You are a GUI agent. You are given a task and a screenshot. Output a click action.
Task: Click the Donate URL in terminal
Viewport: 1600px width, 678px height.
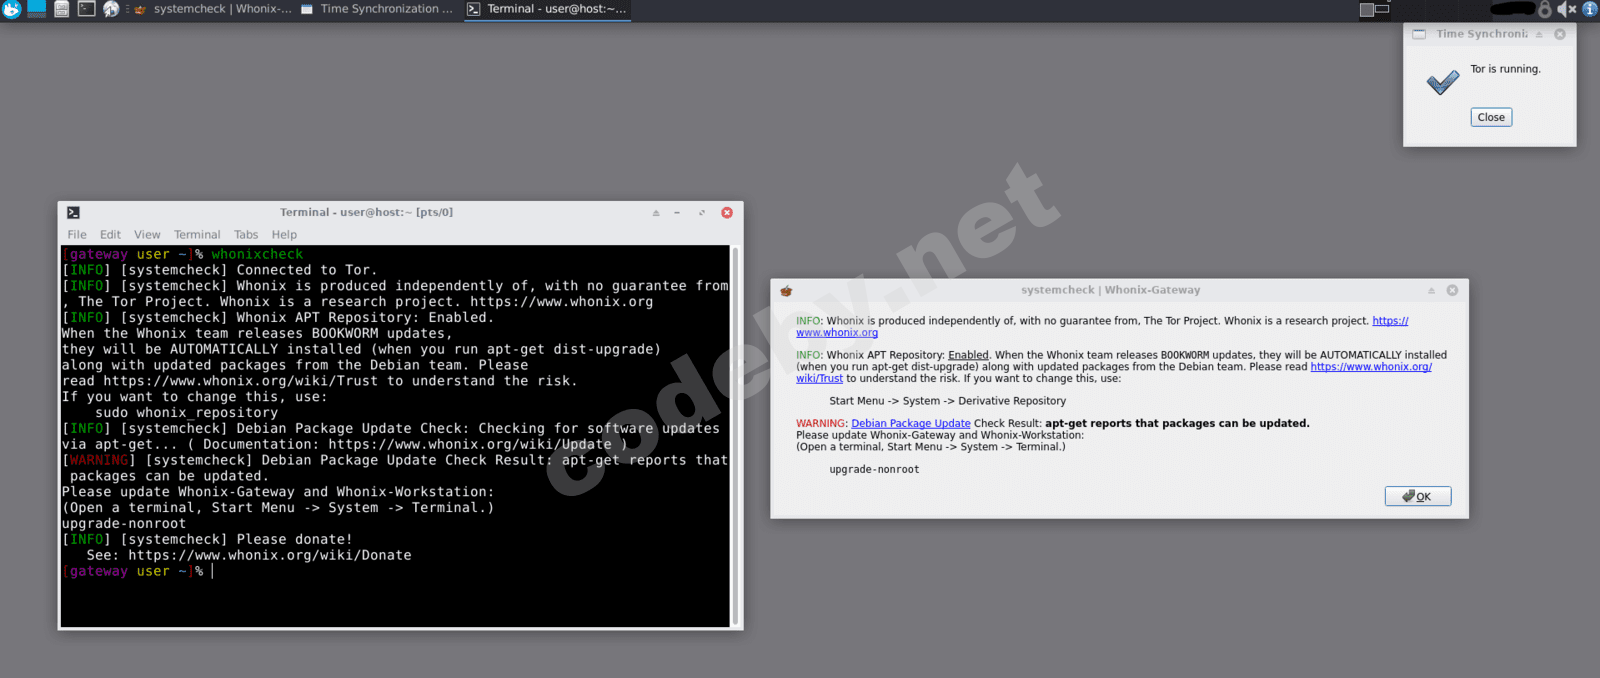point(270,555)
